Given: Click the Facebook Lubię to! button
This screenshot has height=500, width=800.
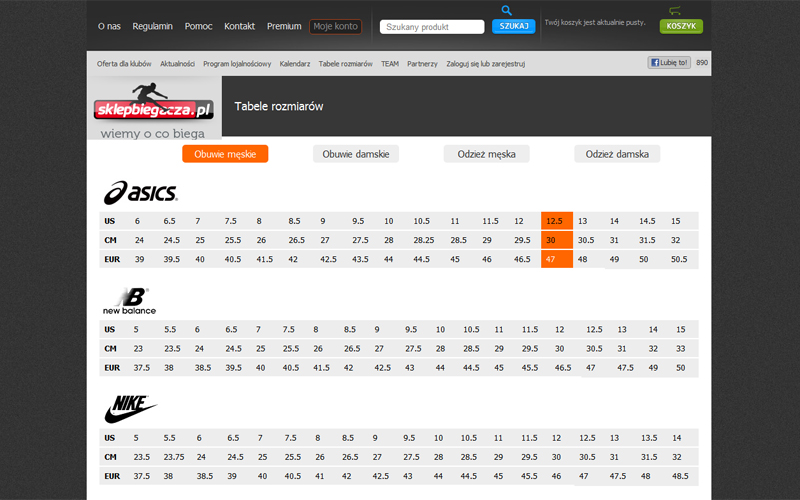Looking at the screenshot, I should (x=669, y=63).
